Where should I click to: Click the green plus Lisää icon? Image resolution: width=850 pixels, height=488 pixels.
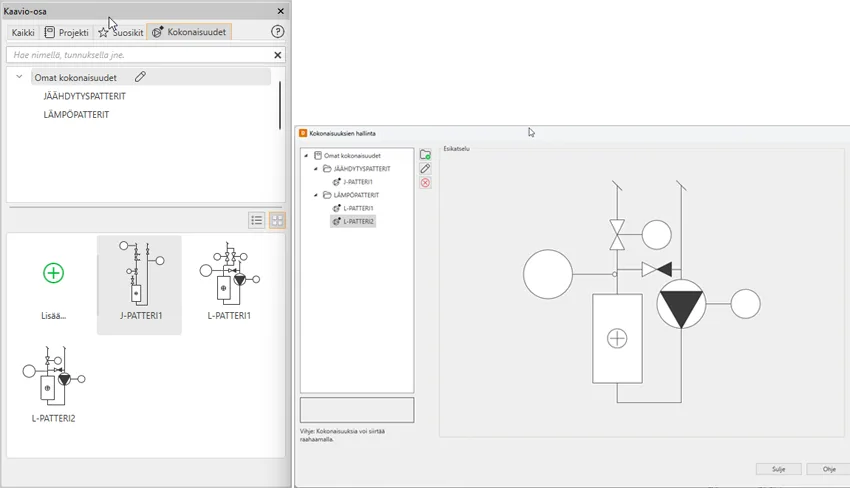(x=53, y=273)
